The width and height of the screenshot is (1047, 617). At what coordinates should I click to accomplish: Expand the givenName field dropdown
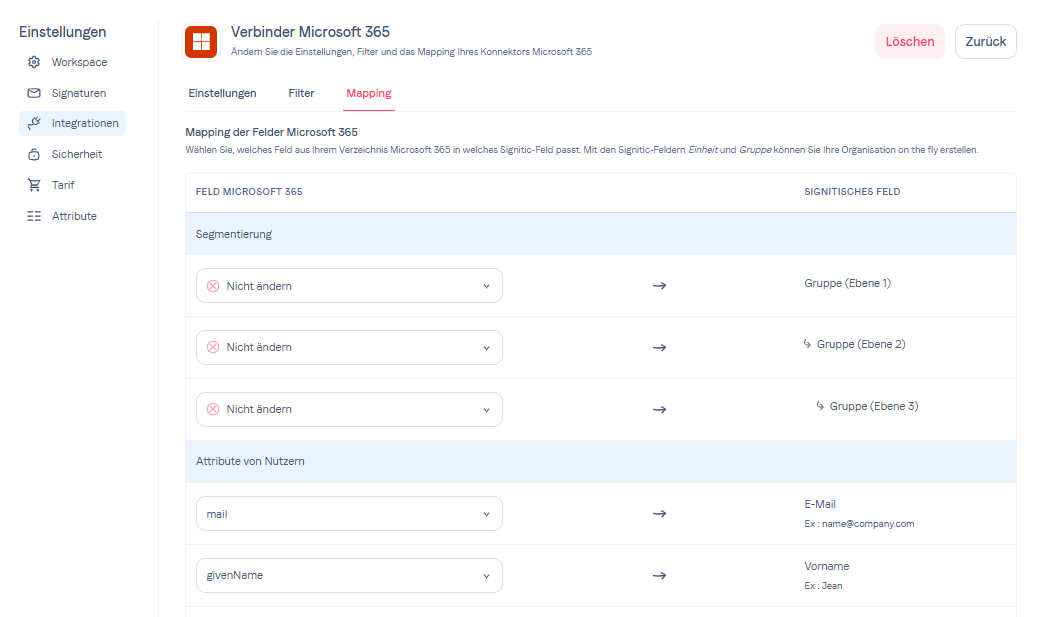349,576
